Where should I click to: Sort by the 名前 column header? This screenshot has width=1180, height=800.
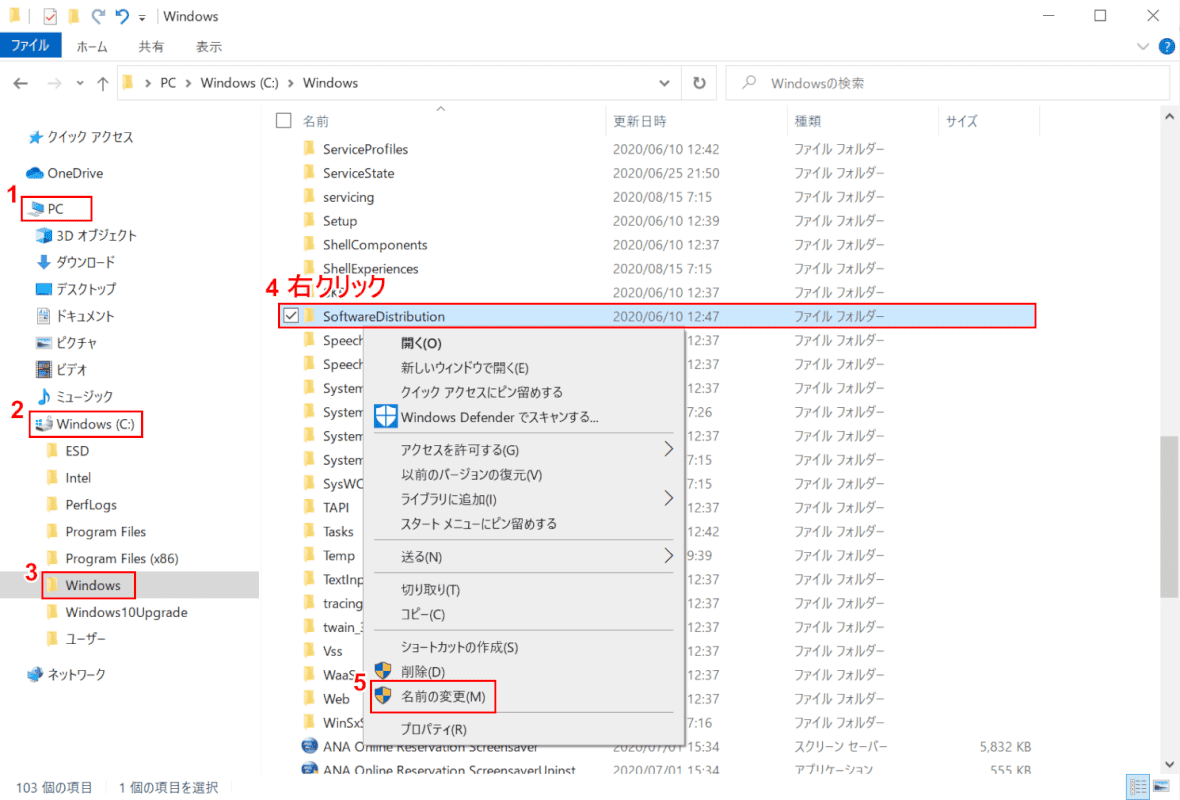coord(315,121)
